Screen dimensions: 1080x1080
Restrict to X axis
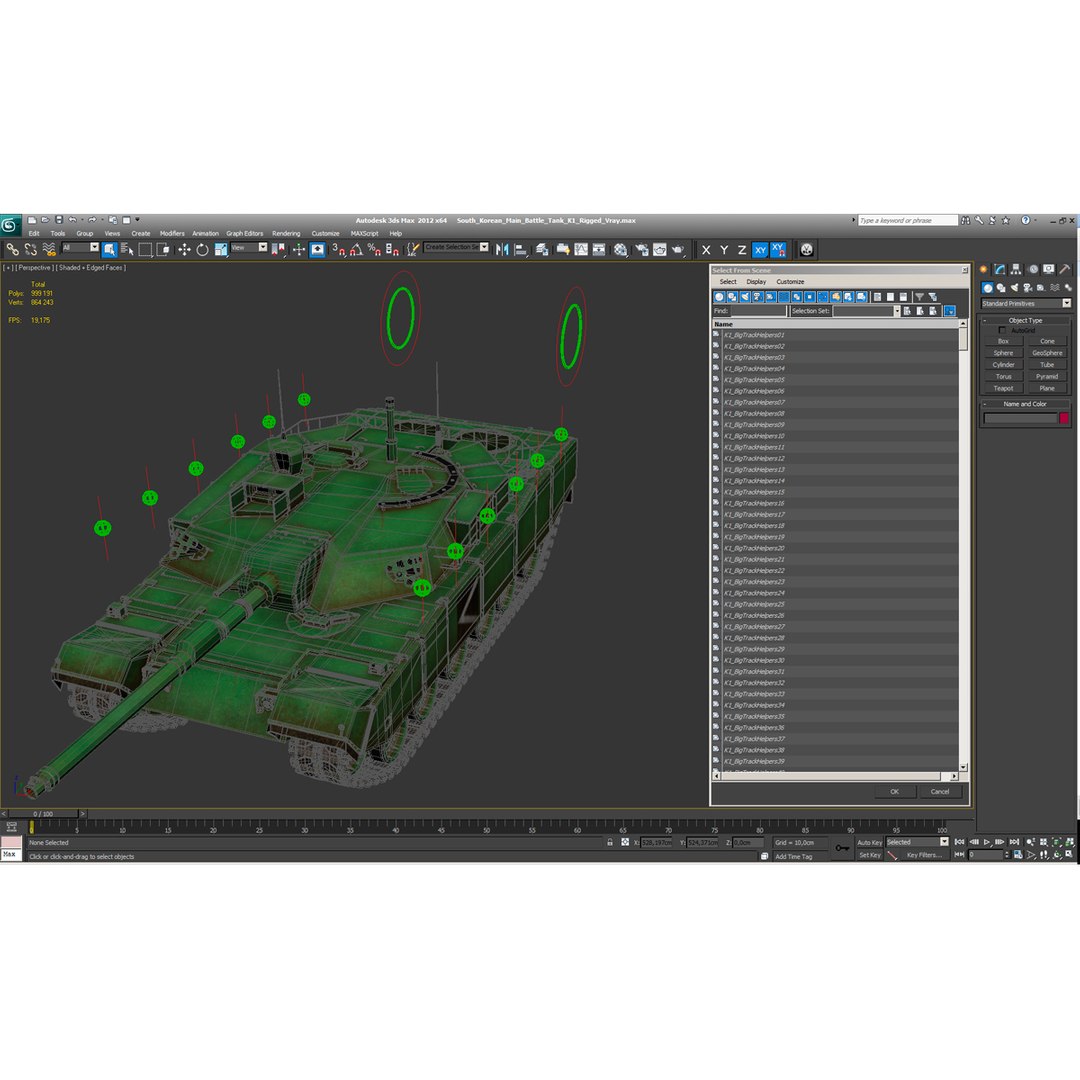click(706, 250)
